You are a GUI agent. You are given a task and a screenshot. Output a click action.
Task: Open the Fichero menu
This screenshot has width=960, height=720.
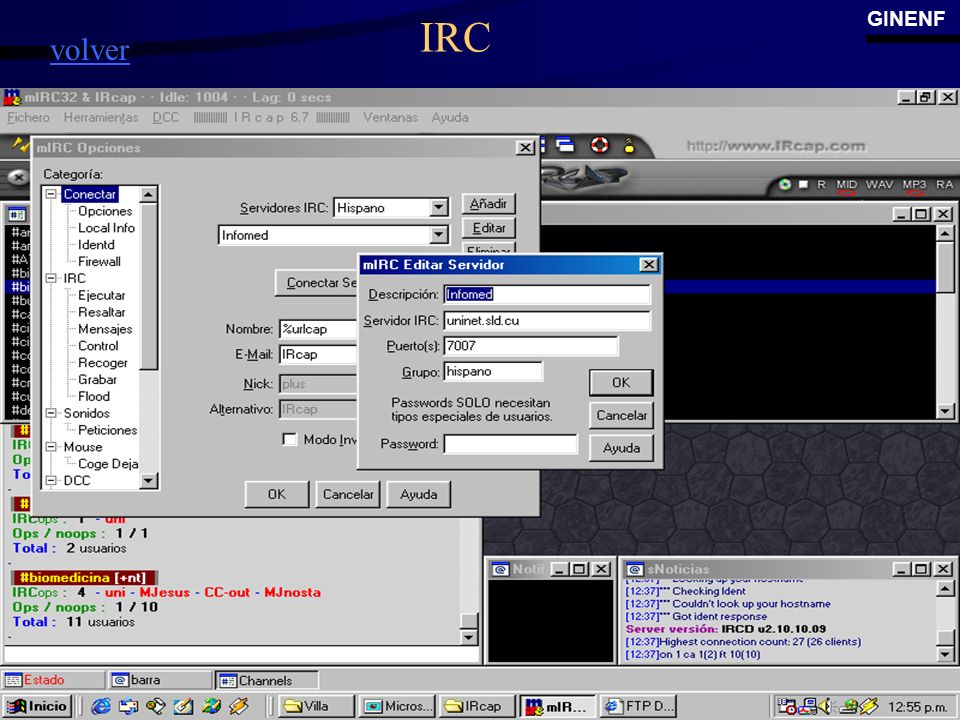(x=28, y=117)
